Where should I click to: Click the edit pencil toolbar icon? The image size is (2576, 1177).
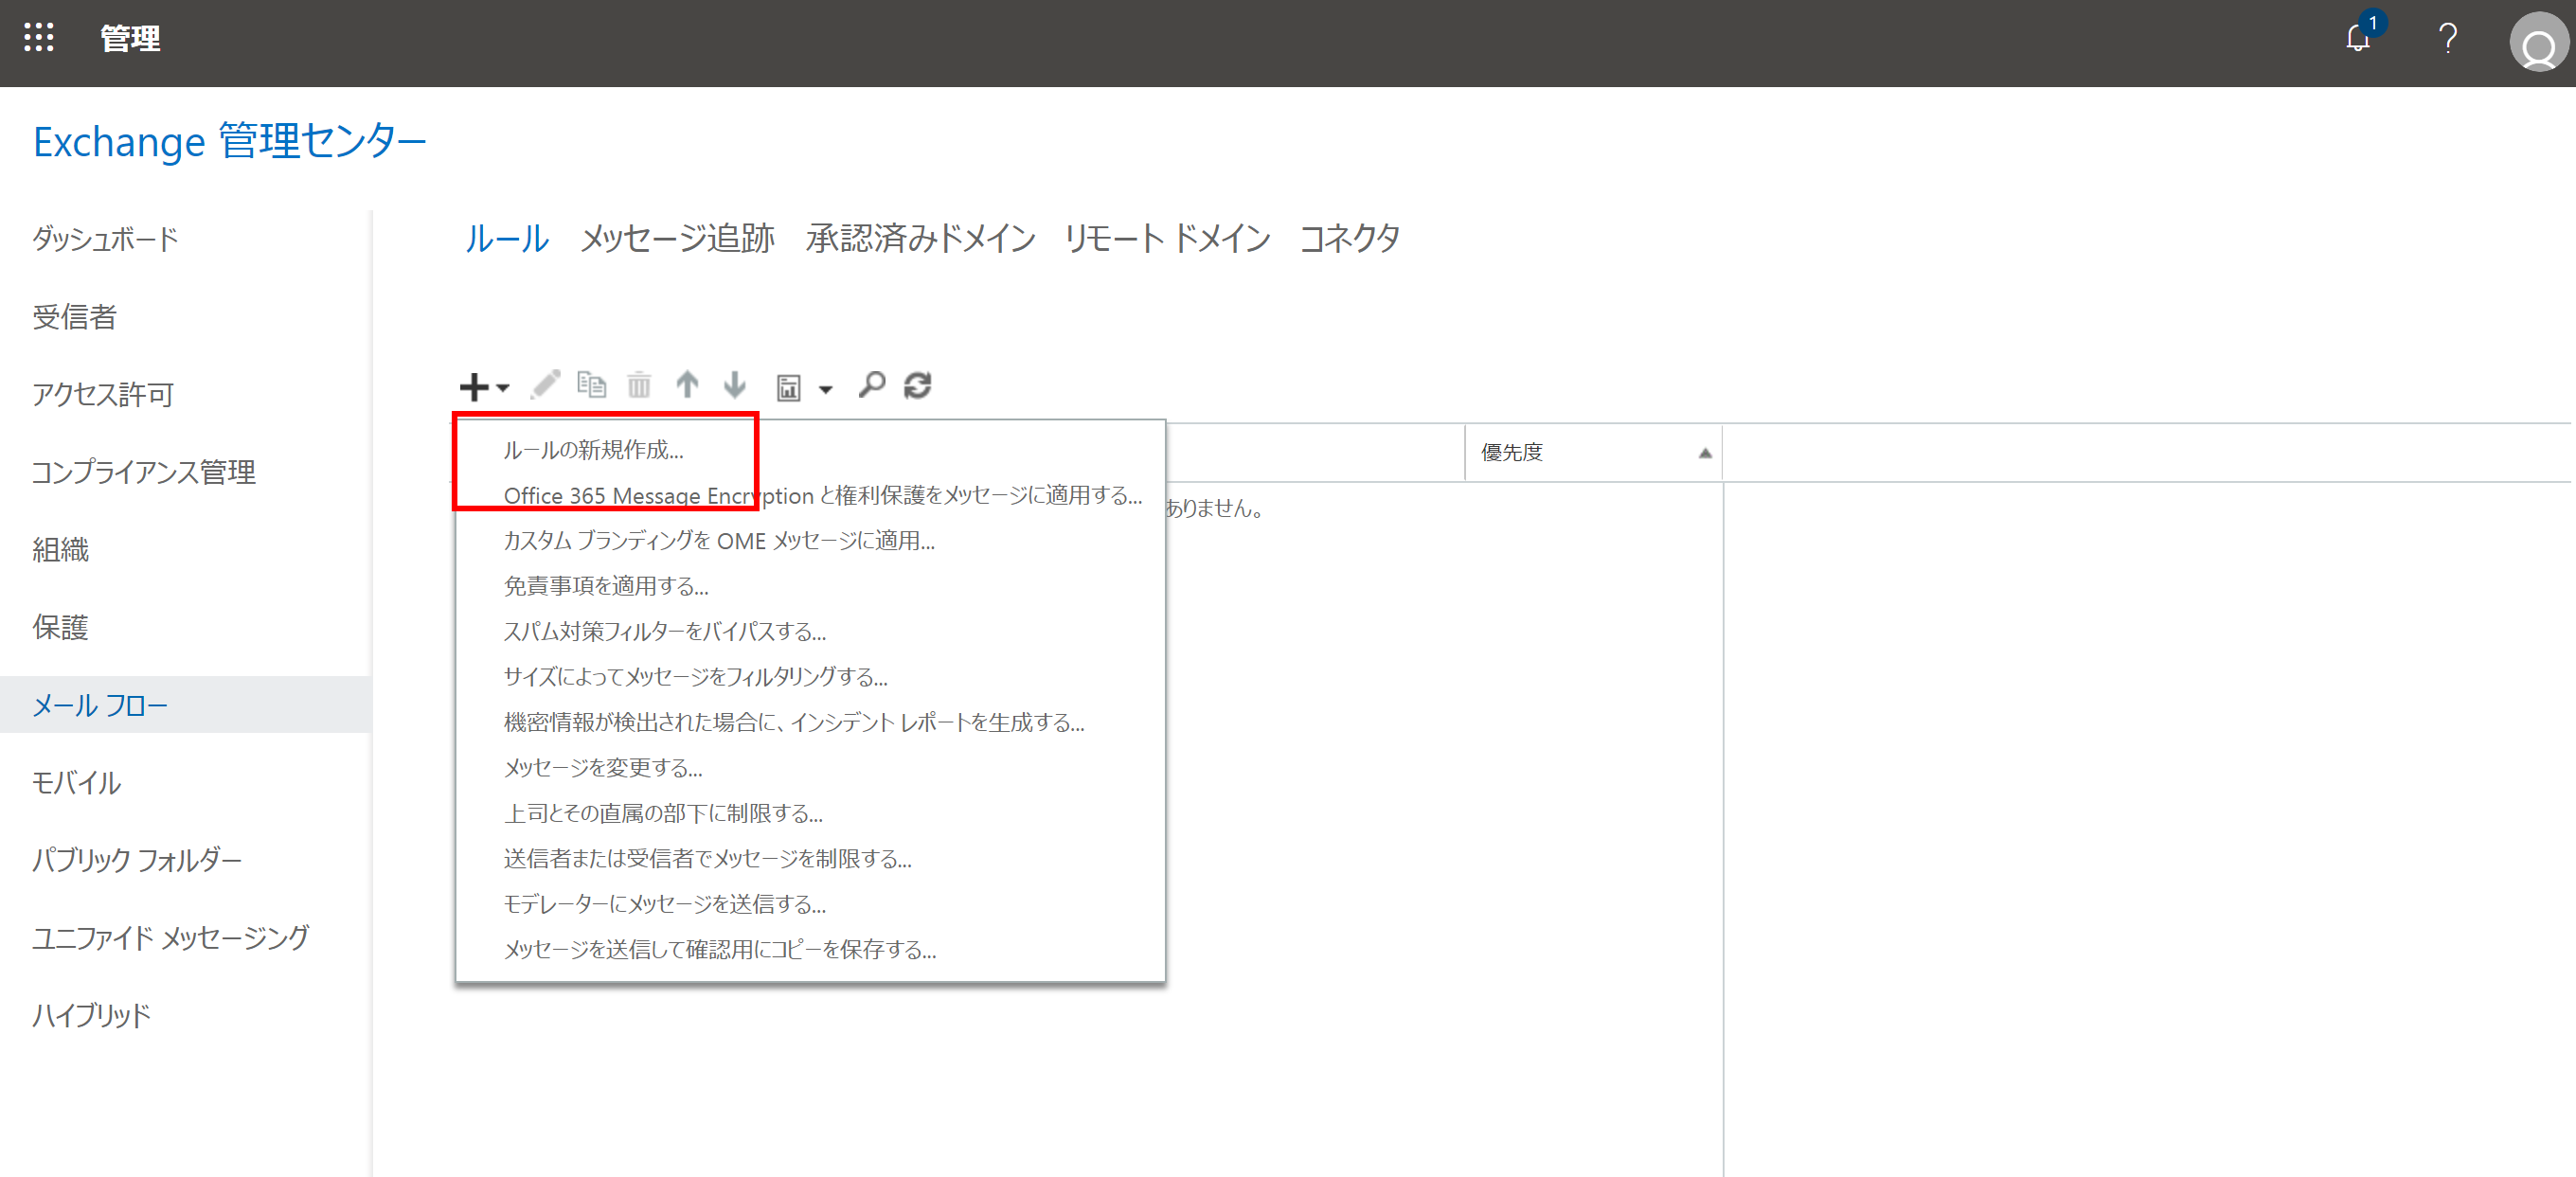pos(545,385)
